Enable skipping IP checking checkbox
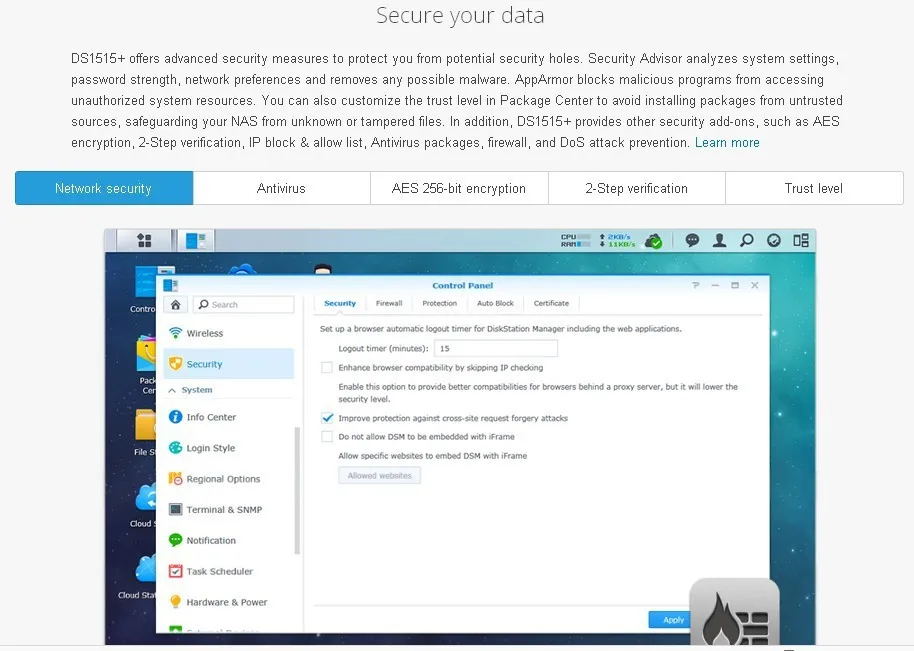This screenshot has height=651, width=914. click(x=327, y=368)
